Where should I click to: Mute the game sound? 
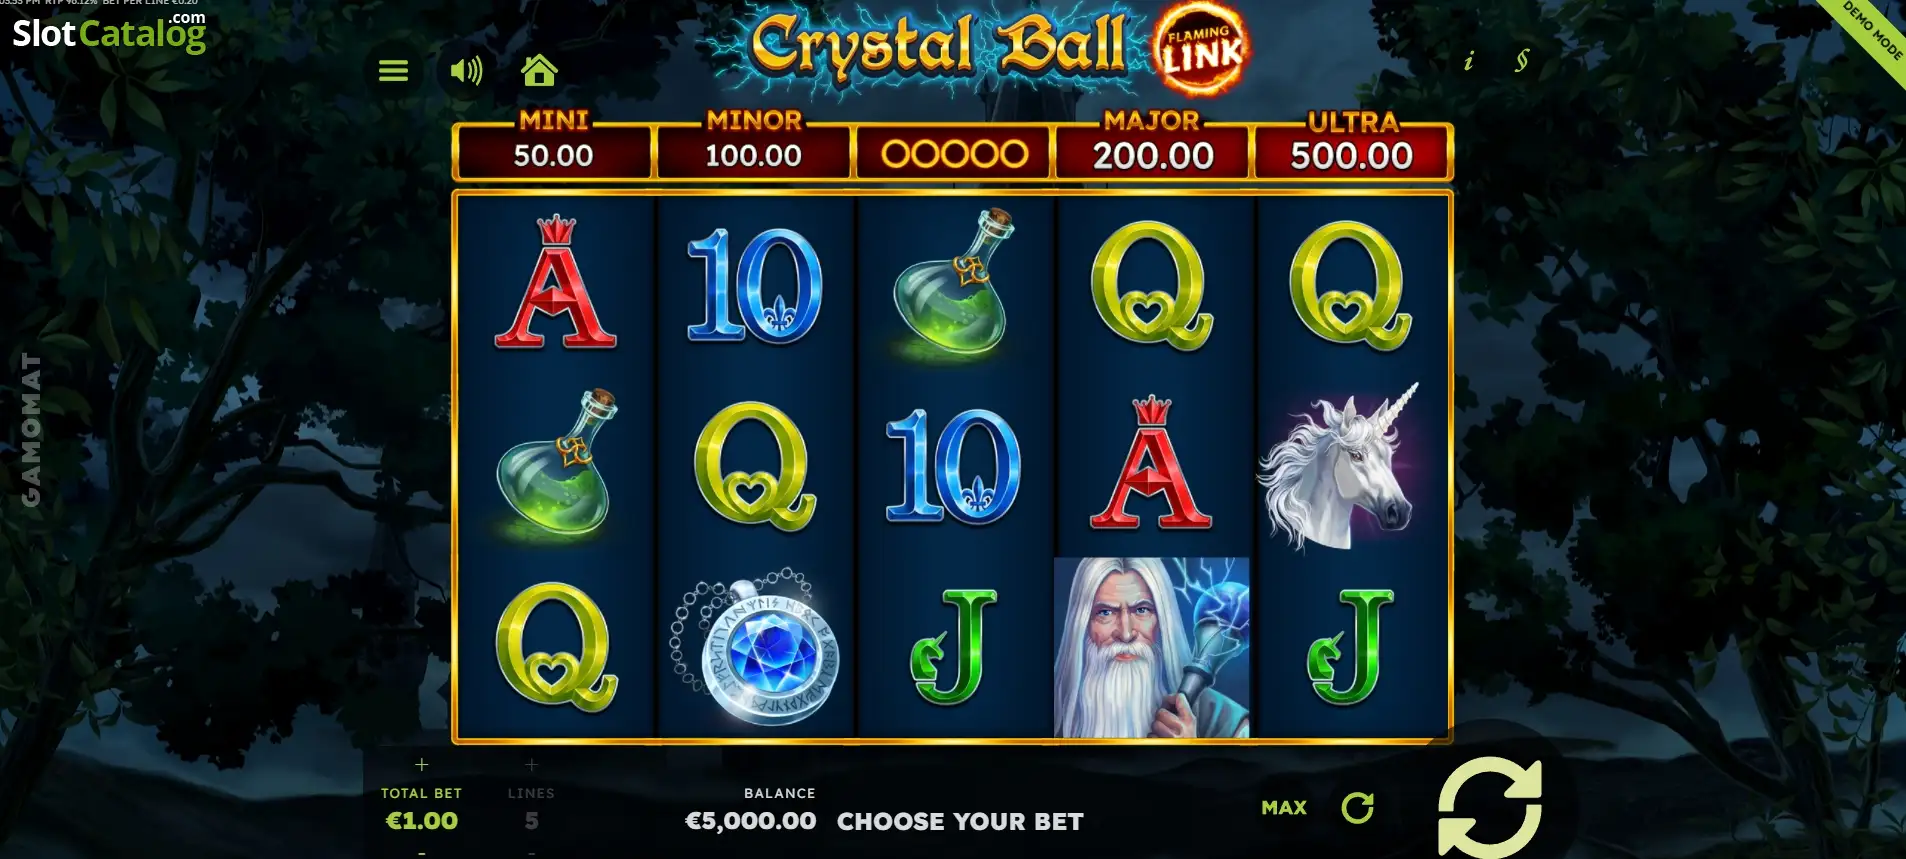coord(466,71)
